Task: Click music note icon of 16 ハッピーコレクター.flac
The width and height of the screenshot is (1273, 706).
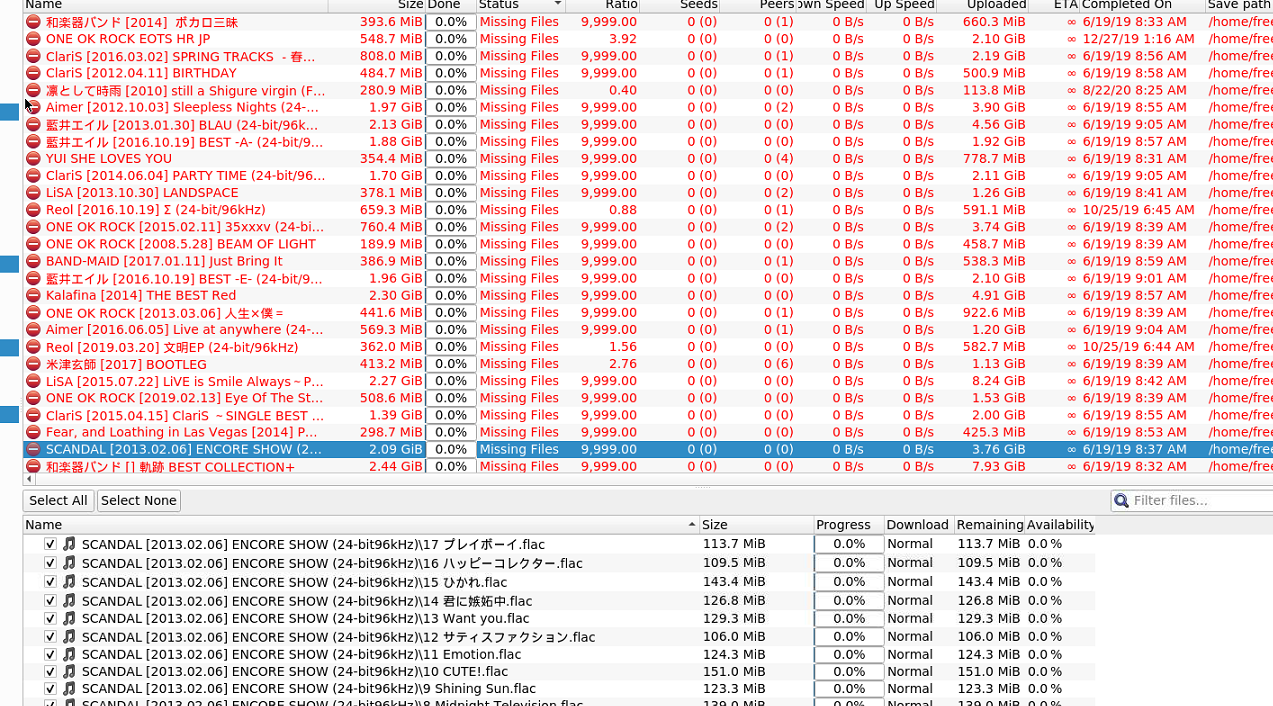Action: 69,563
